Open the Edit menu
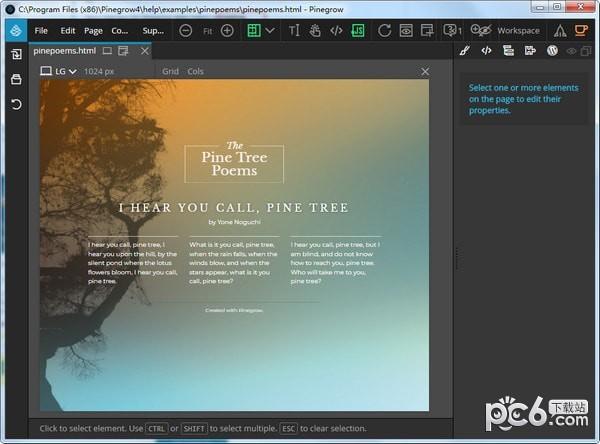This screenshot has height=444, width=600. [x=67, y=30]
